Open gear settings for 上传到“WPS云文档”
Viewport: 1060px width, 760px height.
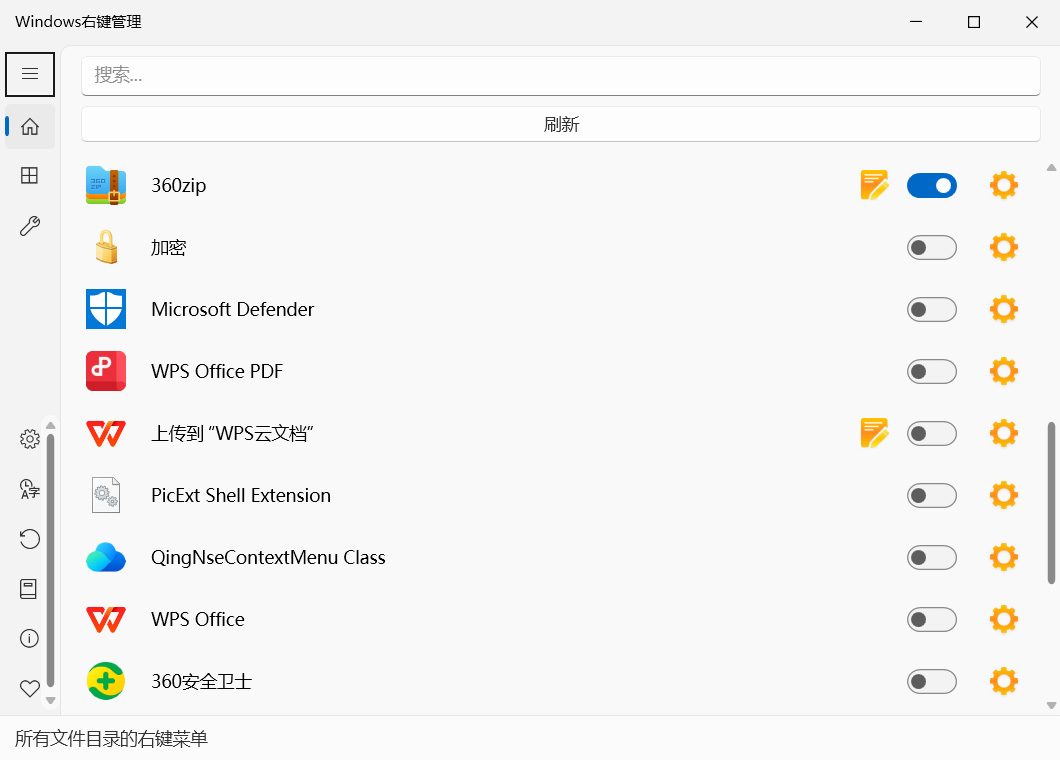click(1004, 433)
